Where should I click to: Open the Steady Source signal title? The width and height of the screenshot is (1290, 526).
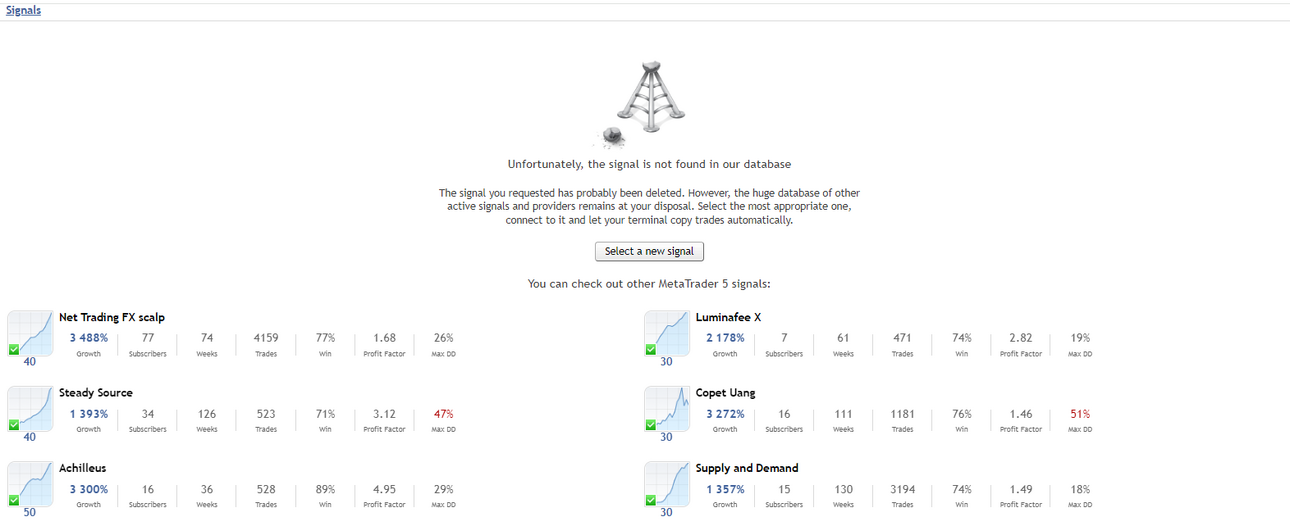coord(96,393)
